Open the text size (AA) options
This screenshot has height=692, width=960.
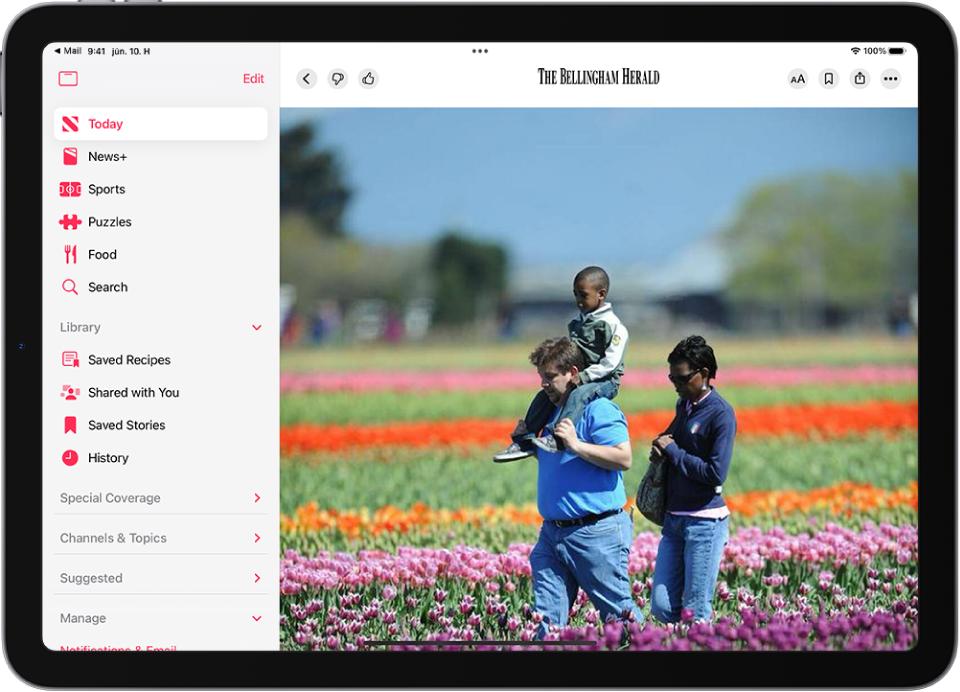(797, 78)
